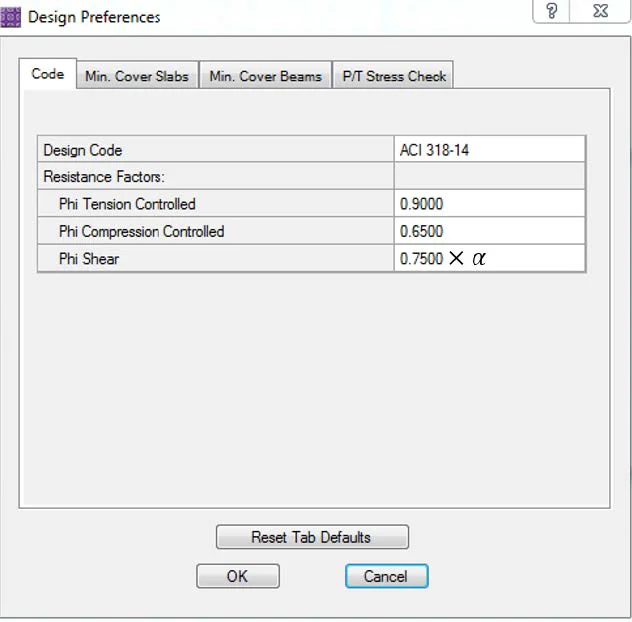Select the Code tab
This screenshot has height=622, width=632.
(48, 74)
